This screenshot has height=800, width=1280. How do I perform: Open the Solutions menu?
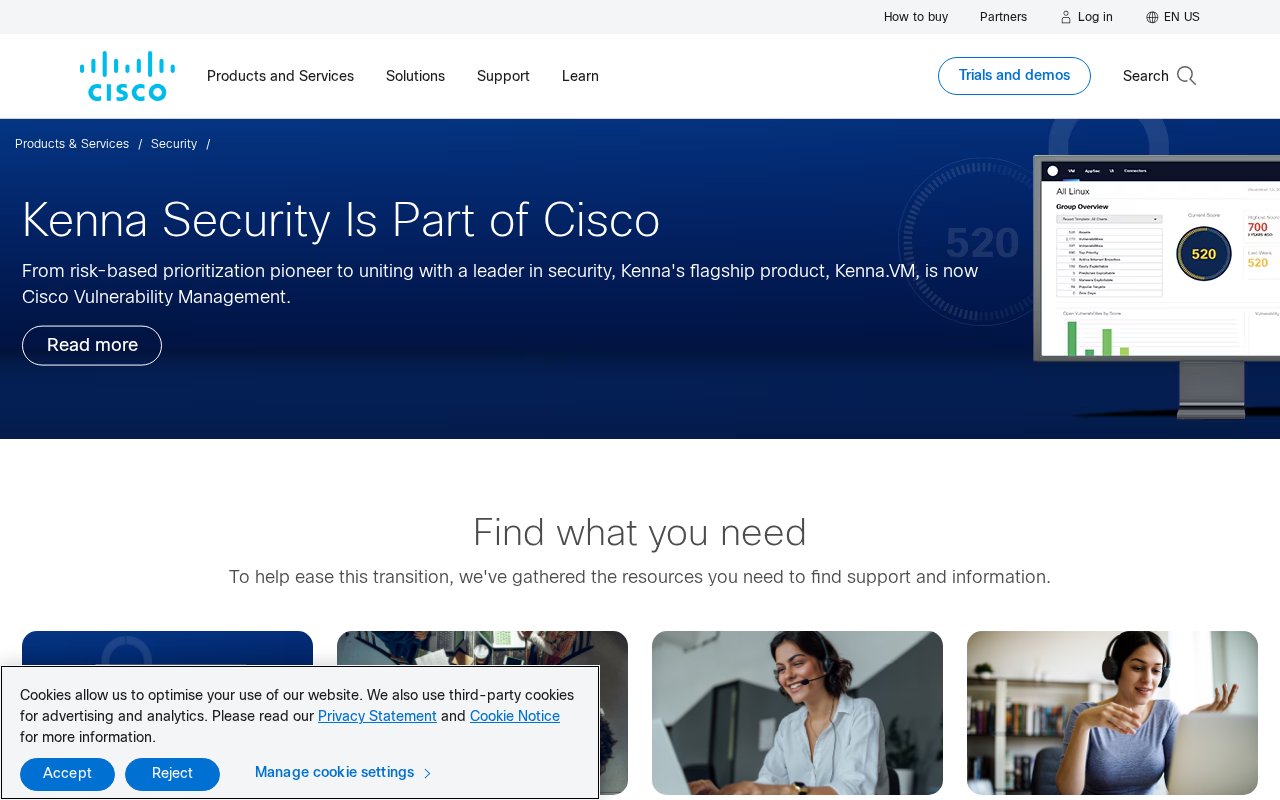415,76
